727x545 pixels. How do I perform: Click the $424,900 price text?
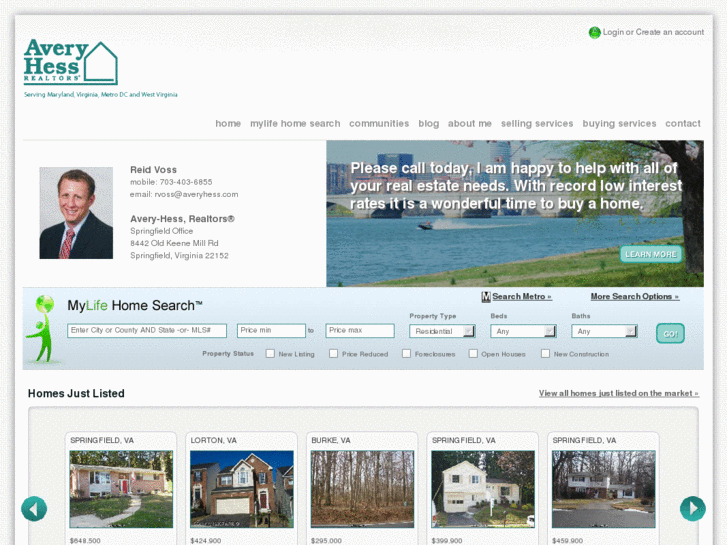[x=205, y=541]
